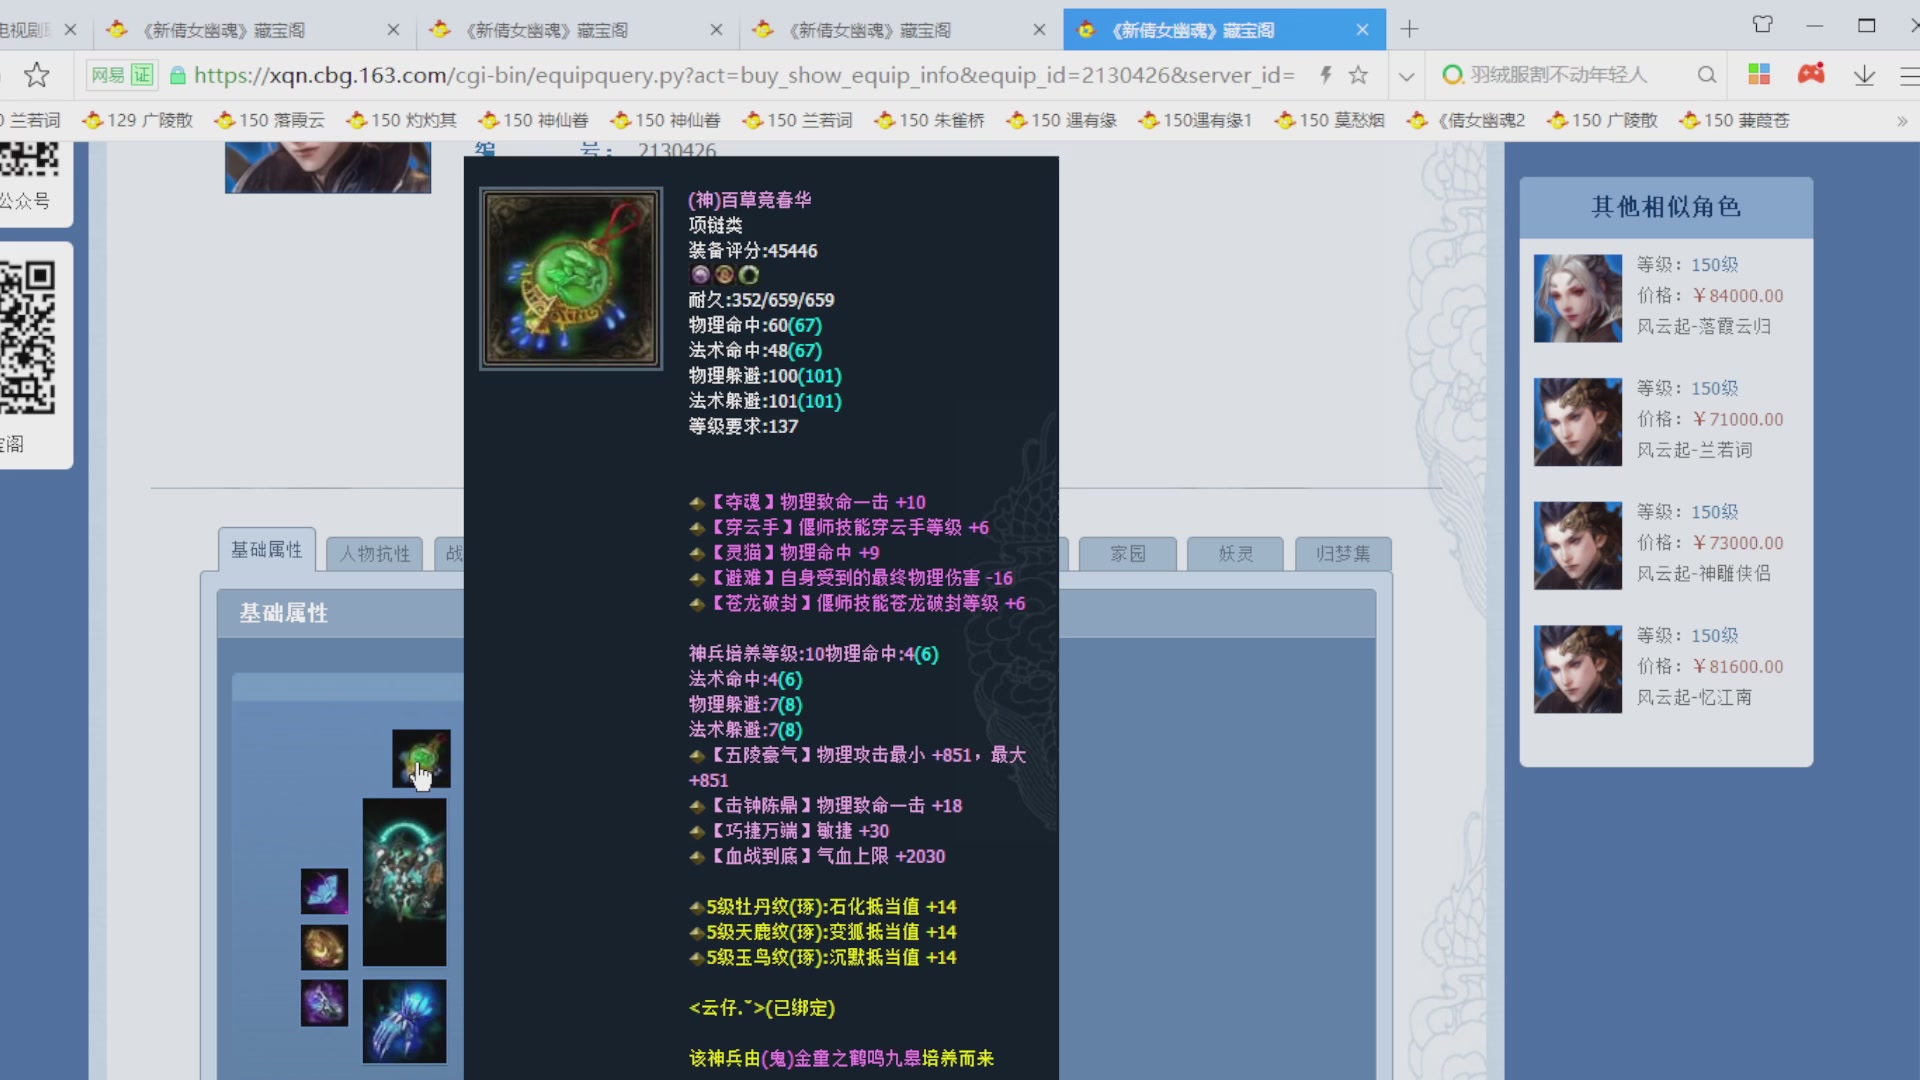Click server name 风云起-忆江南
This screenshot has height=1080, width=1920.
[x=1695, y=698]
